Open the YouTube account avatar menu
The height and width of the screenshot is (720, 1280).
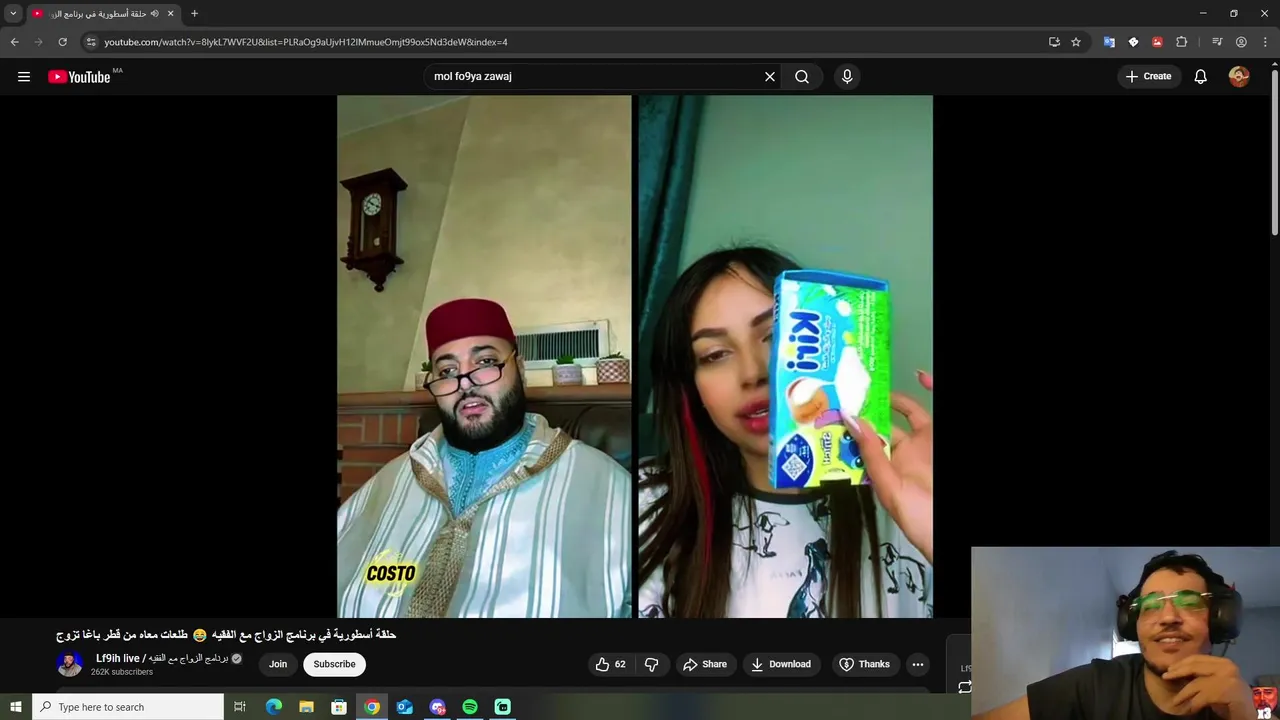[1239, 76]
